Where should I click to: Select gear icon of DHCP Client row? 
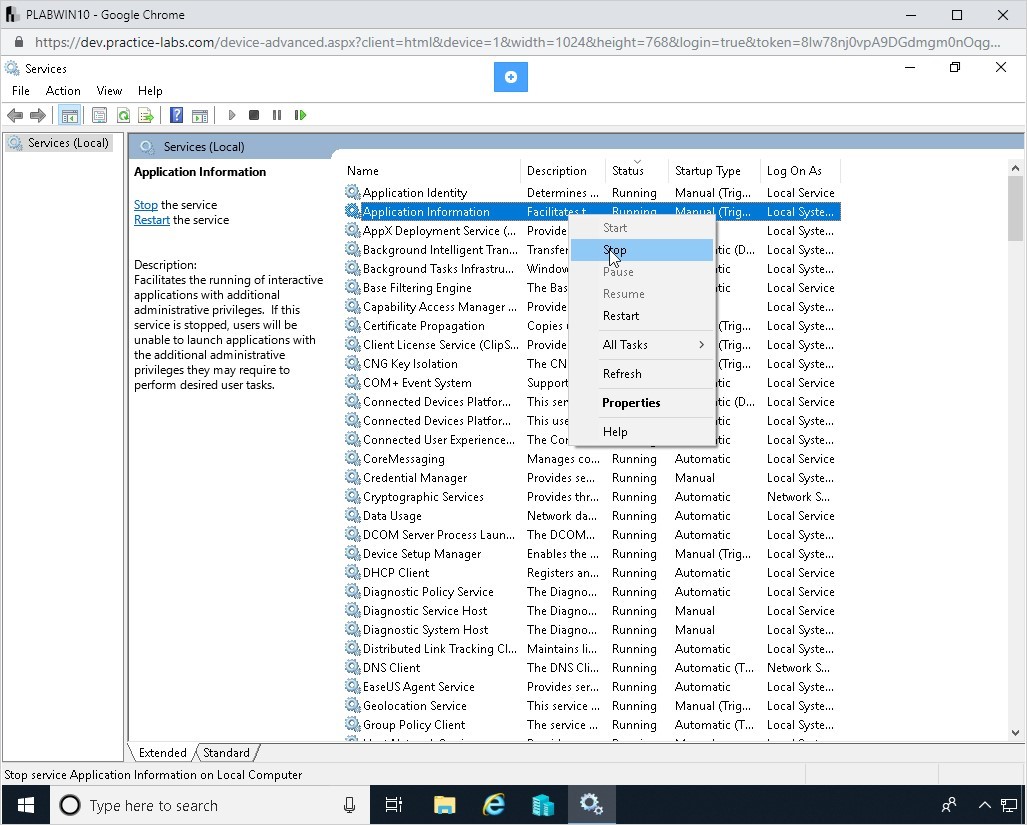[x=352, y=572]
